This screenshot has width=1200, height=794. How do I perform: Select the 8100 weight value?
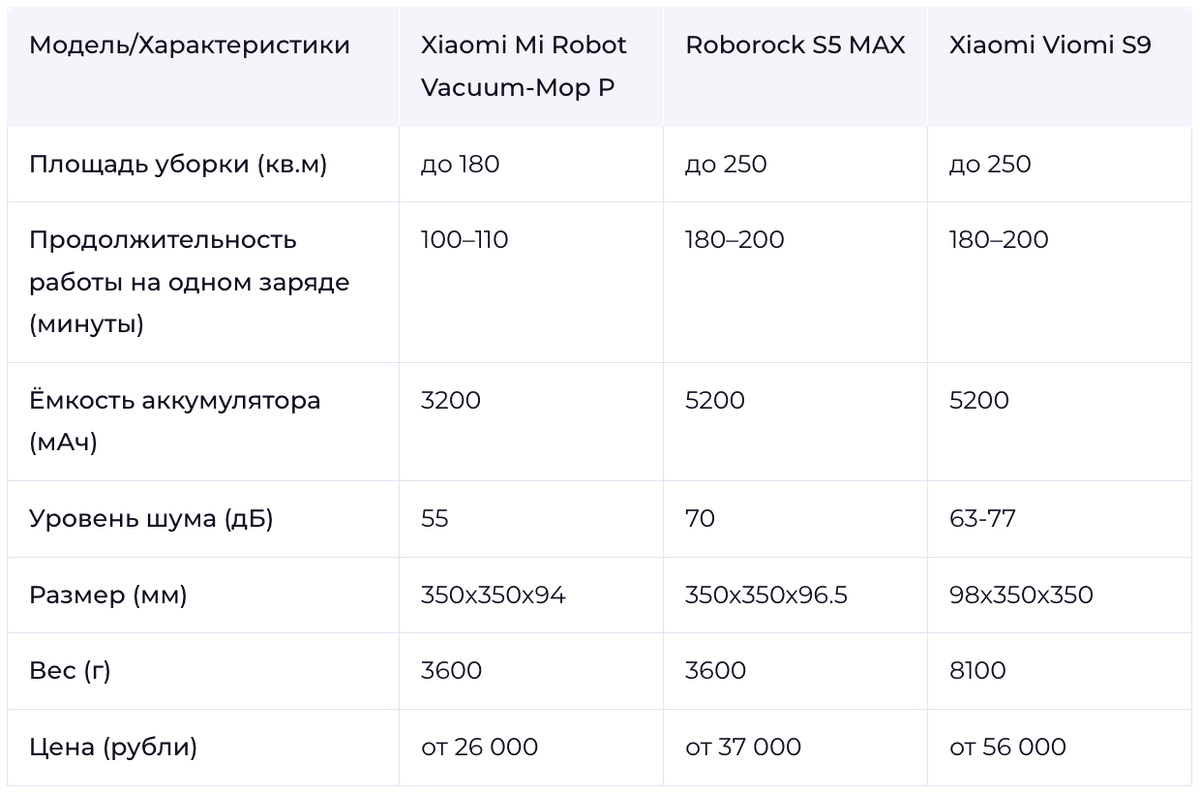tap(977, 671)
